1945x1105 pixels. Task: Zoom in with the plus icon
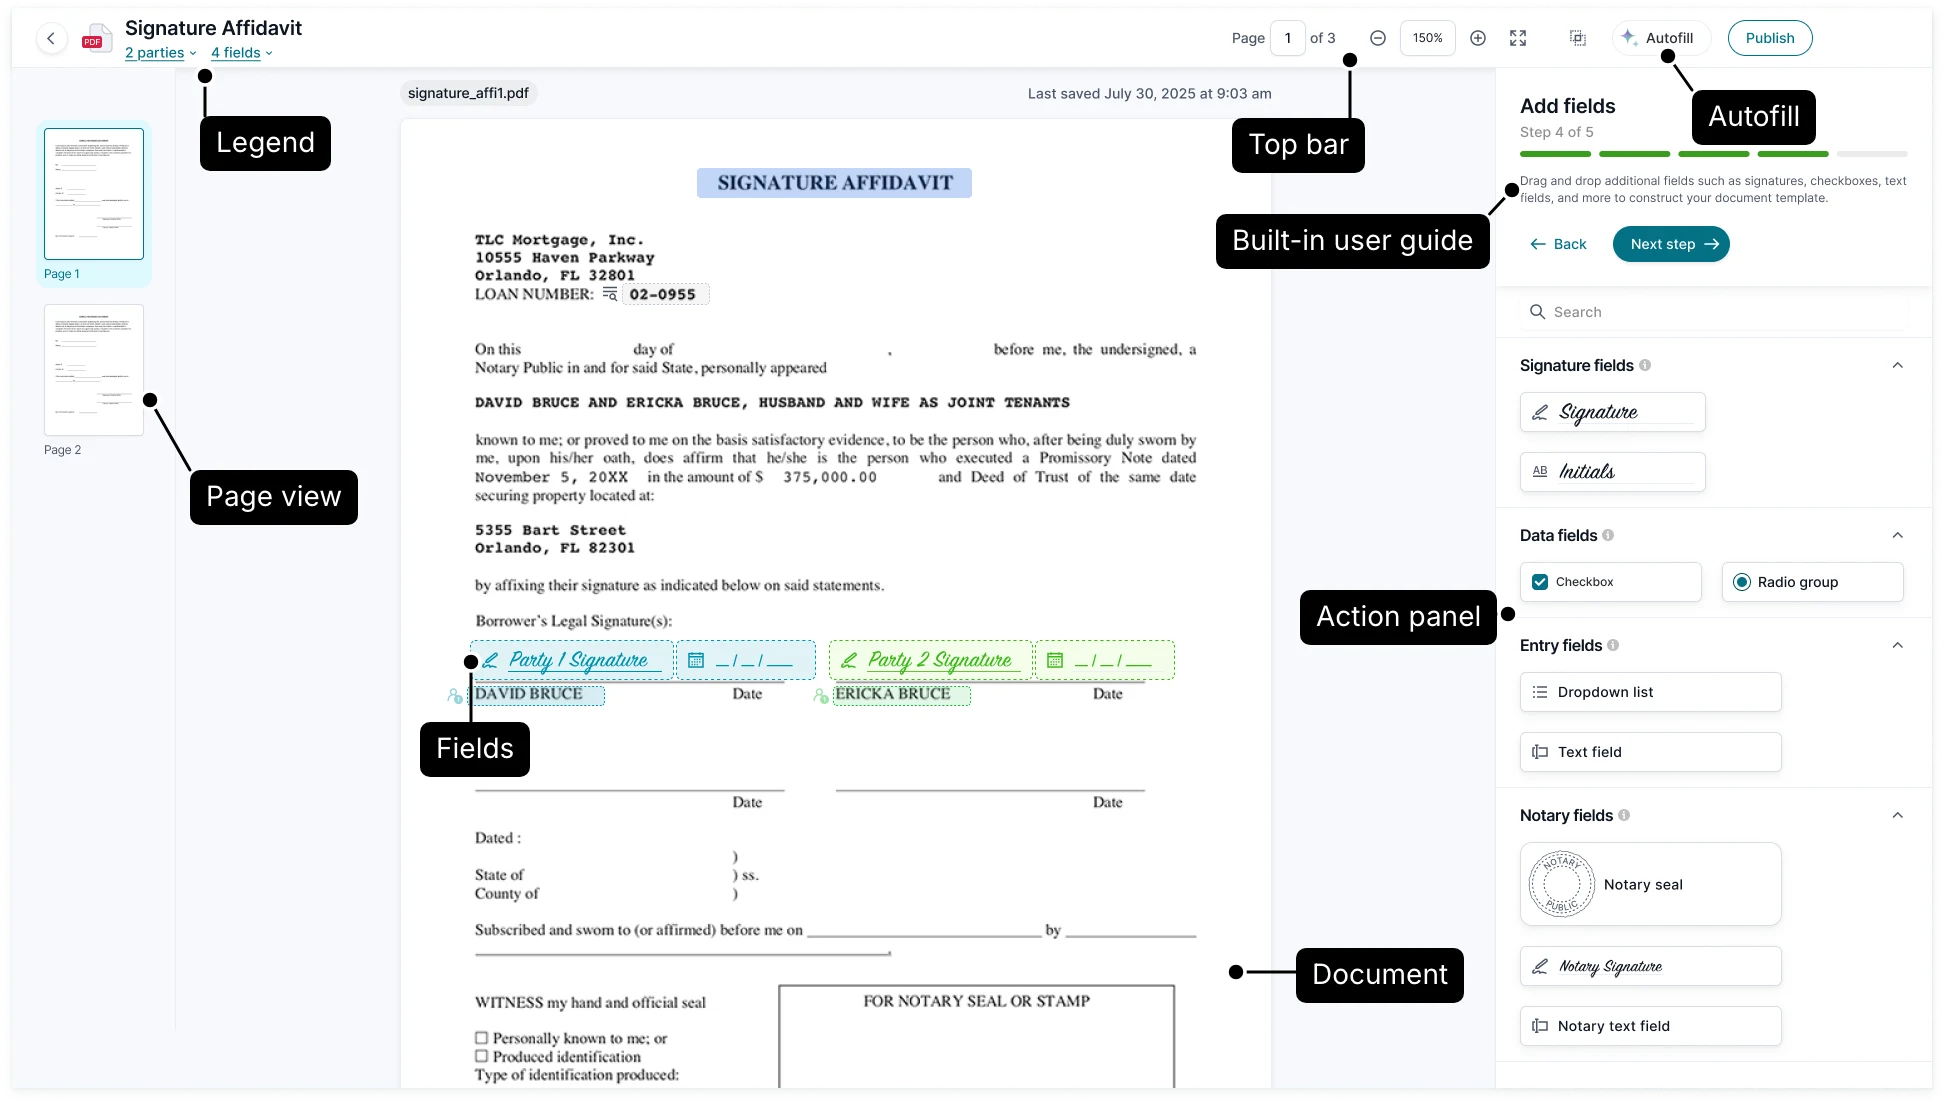click(x=1478, y=38)
